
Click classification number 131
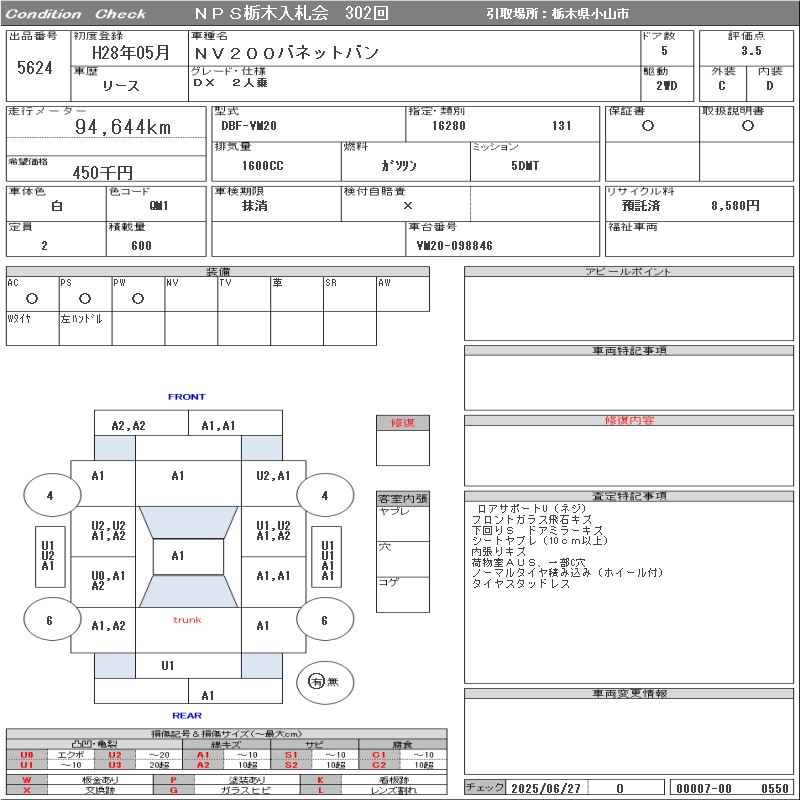pyautogui.click(x=561, y=126)
